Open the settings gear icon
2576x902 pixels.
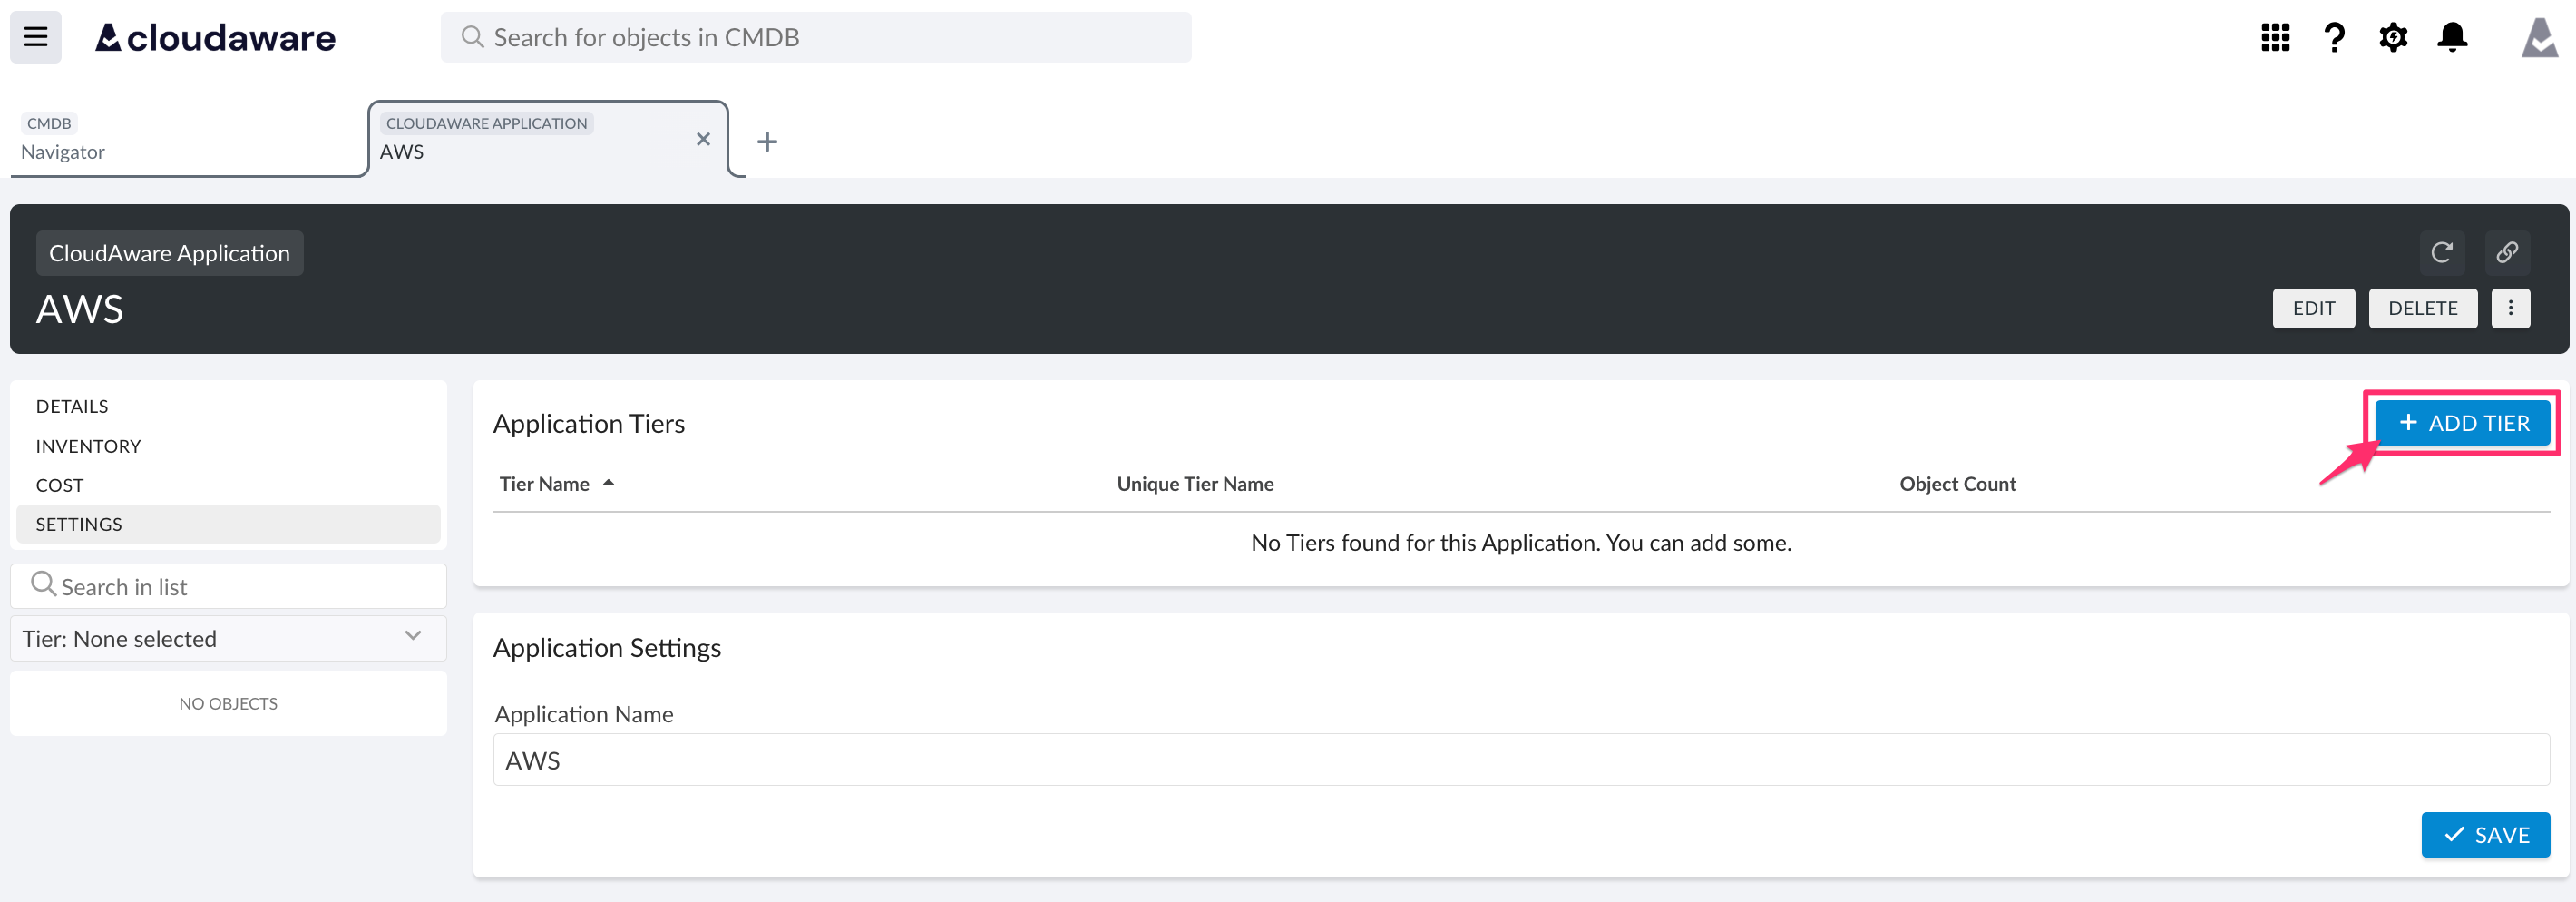[x=2393, y=37]
